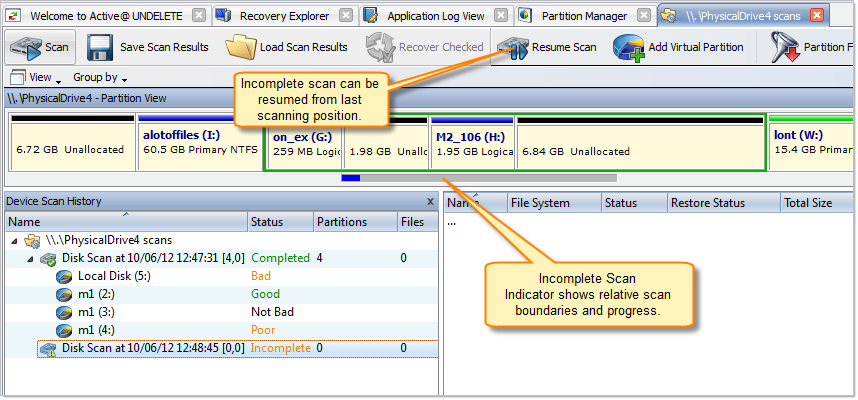Screen dimensions: 858x400
Task: Collapse the PhysicalDrive4 scans tree node
Action: (14, 240)
